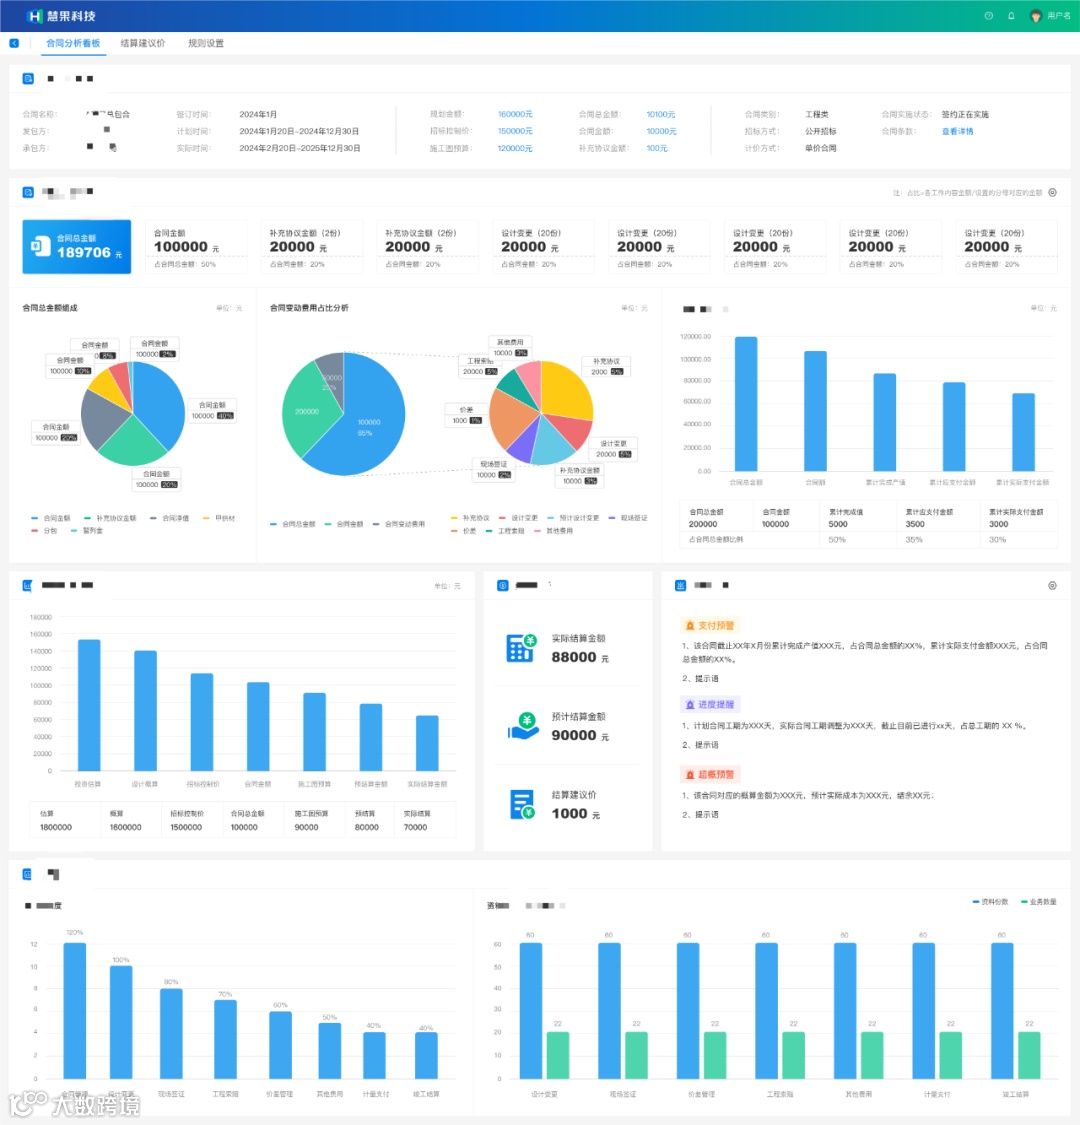Click the 单价合同 计价方式 value
Image resolution: width=1080 pixels, height=1125 pixels.
tap(821, 149)
